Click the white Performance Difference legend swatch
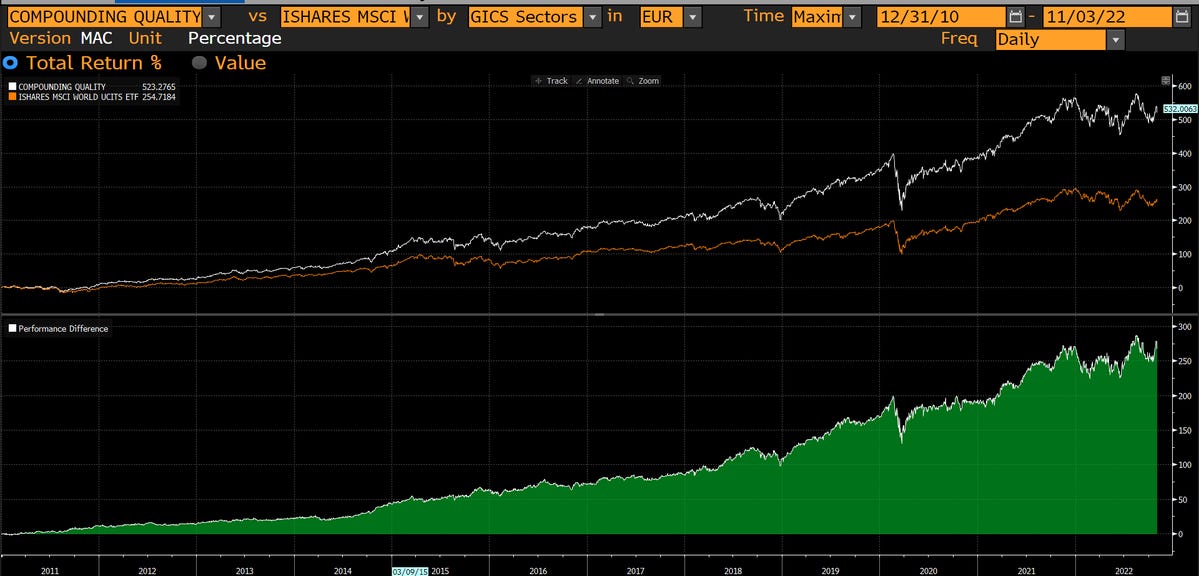This screenshot has width=1199, height=576. pyautogui.click(x=12, y=328)
